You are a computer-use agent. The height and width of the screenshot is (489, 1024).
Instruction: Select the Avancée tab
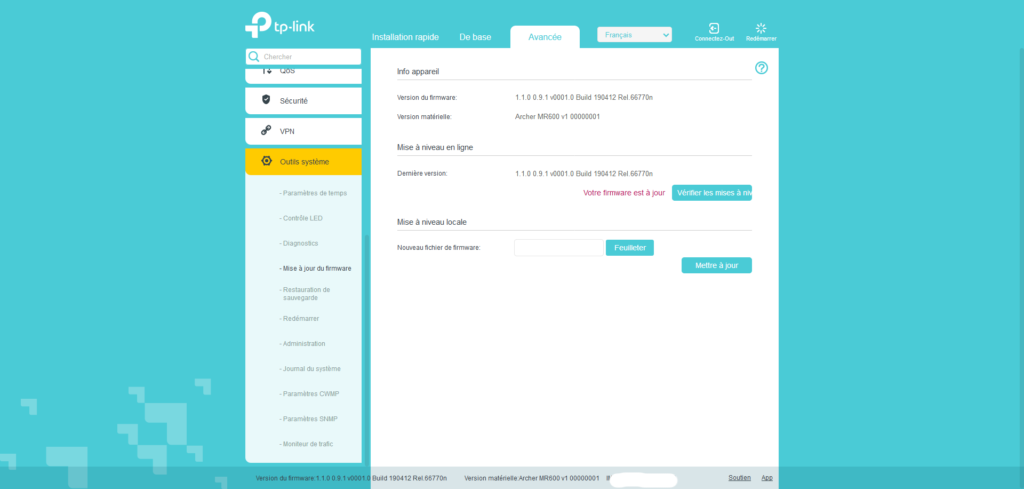click(x=544, y=37)
